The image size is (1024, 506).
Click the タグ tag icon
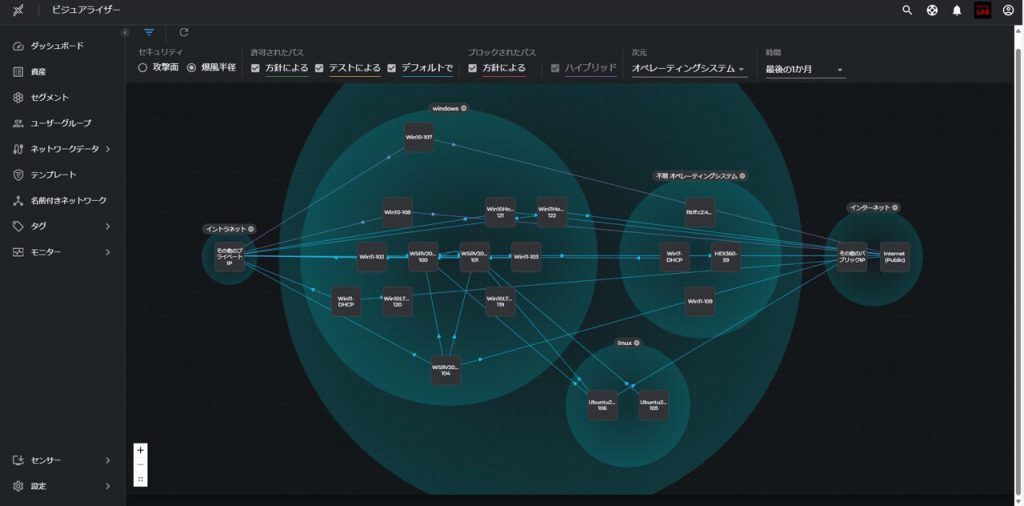(x=18, y=226)
